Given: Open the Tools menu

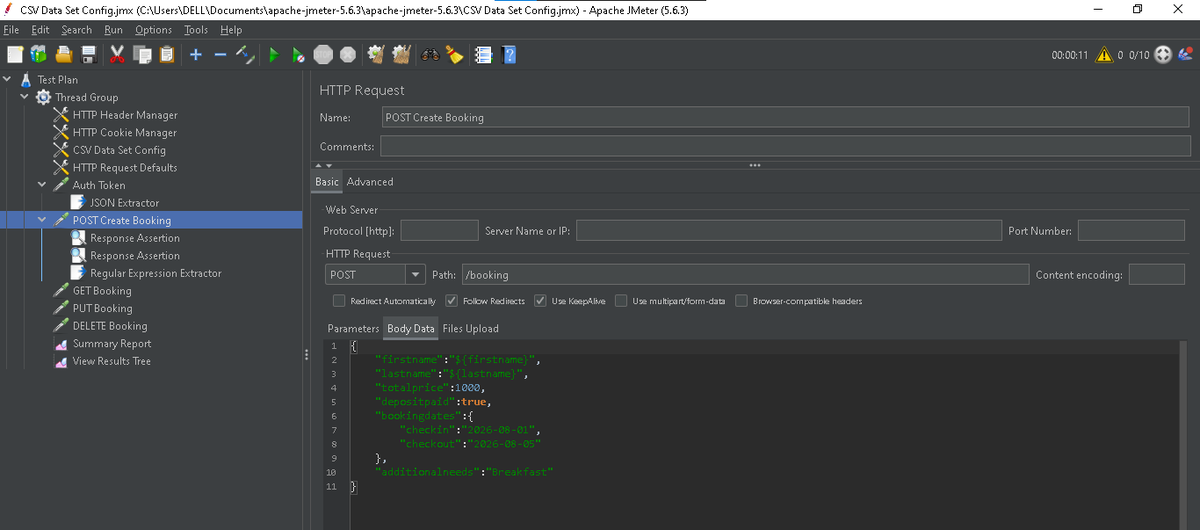Looking at the screenshot, I should click(x=196, y=30).
